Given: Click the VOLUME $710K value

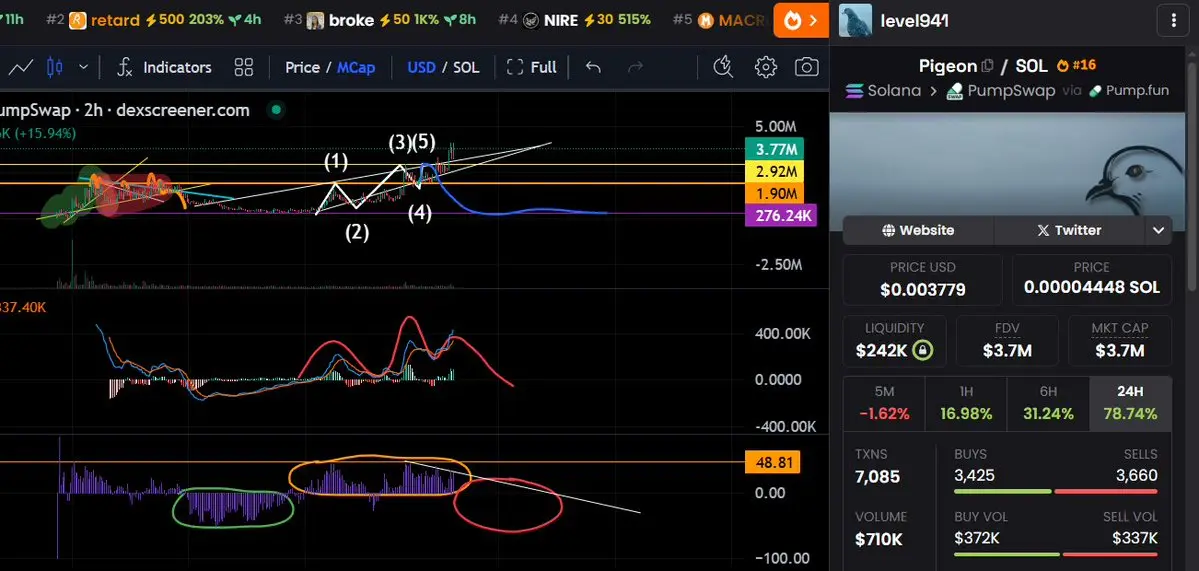Looking at the screenshot, I should (879, 539).
